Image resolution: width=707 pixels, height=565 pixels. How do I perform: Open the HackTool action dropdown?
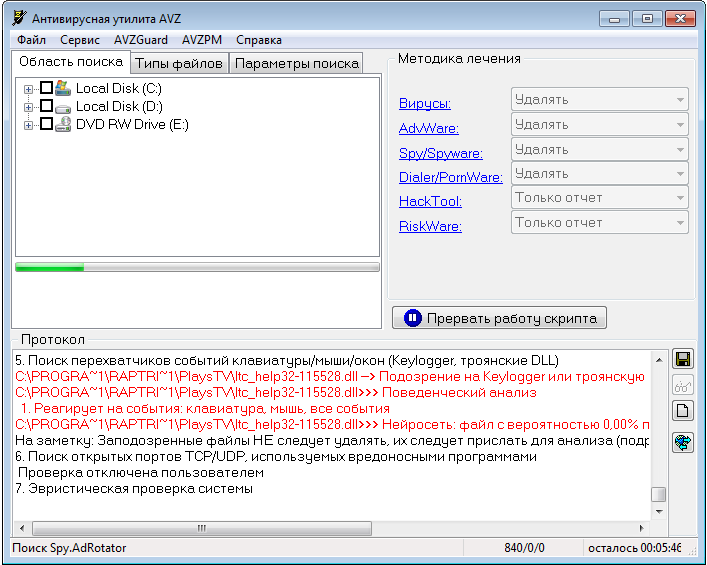click(x=600, y=198)
